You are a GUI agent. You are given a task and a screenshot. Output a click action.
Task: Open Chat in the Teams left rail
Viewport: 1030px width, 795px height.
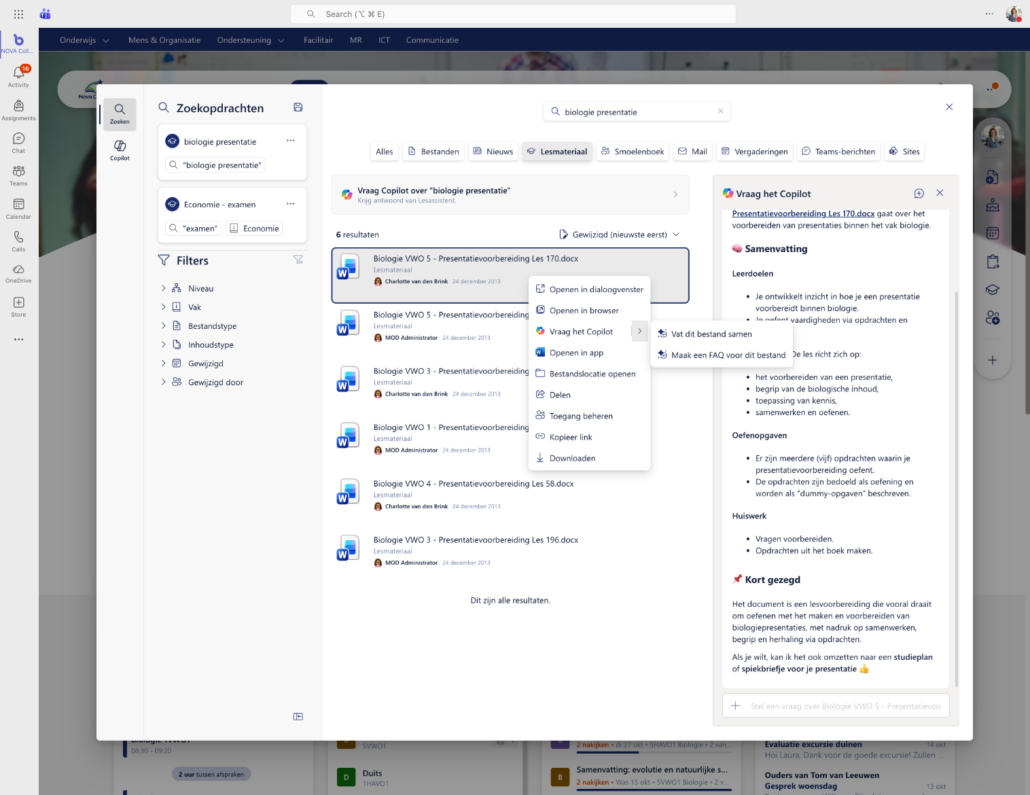coord(18,143)
